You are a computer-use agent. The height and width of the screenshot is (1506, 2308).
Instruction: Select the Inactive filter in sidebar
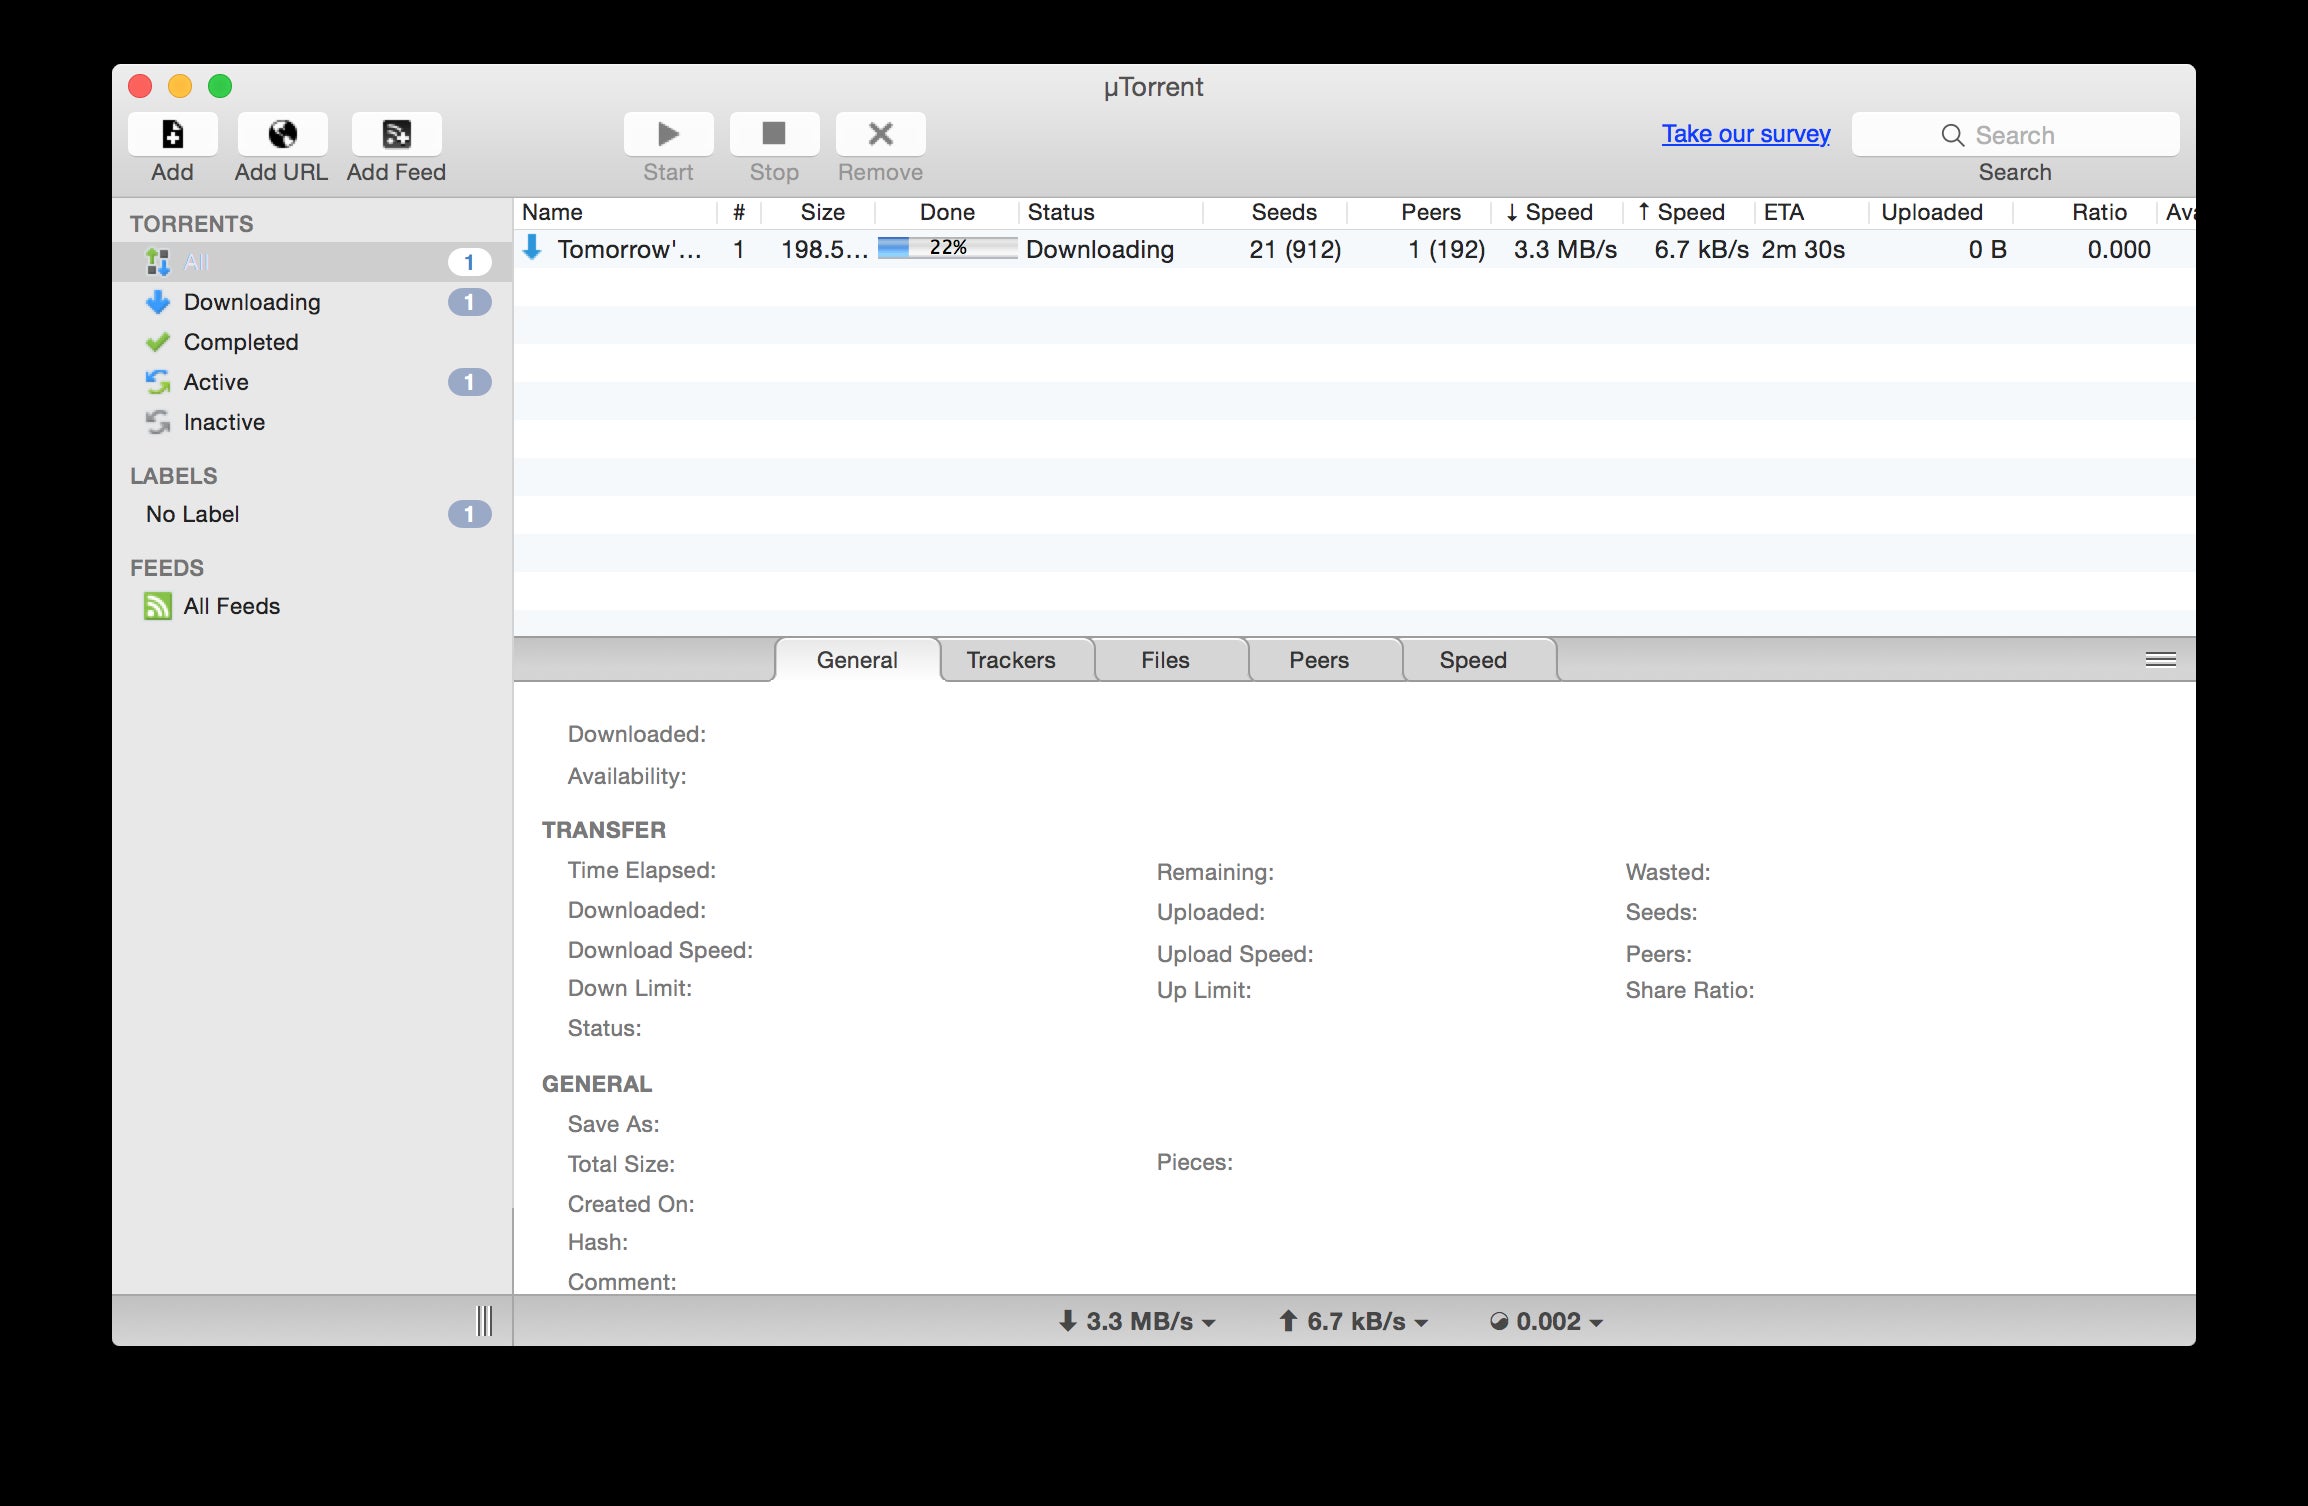click(x=224, y=421)
